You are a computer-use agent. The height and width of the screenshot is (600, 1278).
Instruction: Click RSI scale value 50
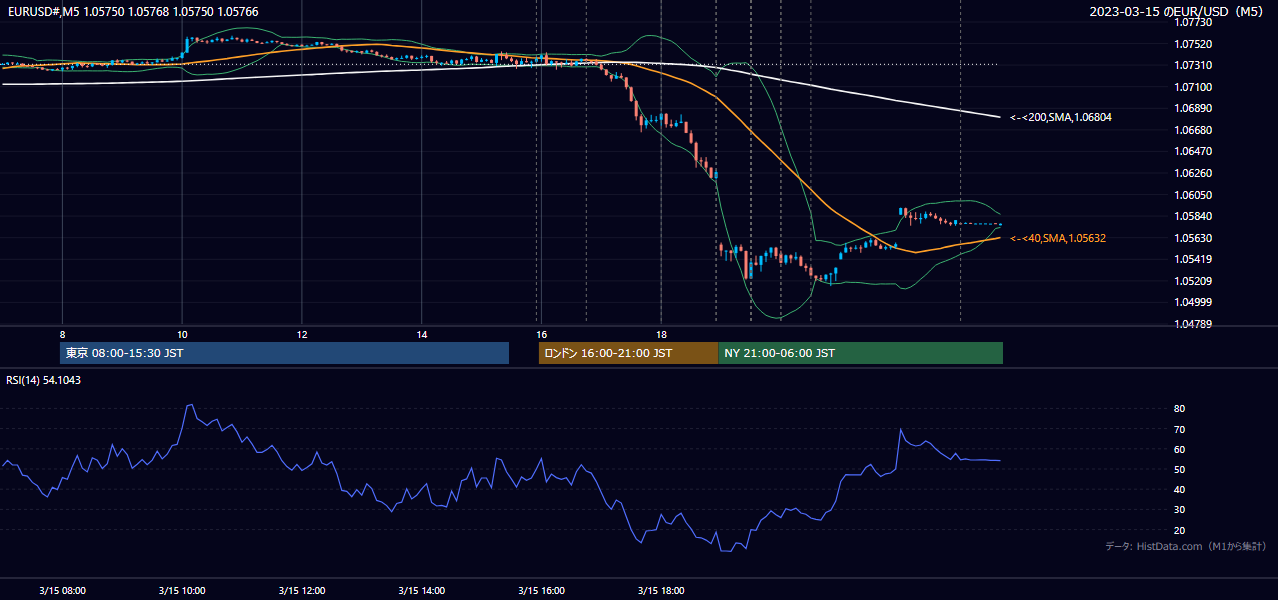tap(1180, 469)
